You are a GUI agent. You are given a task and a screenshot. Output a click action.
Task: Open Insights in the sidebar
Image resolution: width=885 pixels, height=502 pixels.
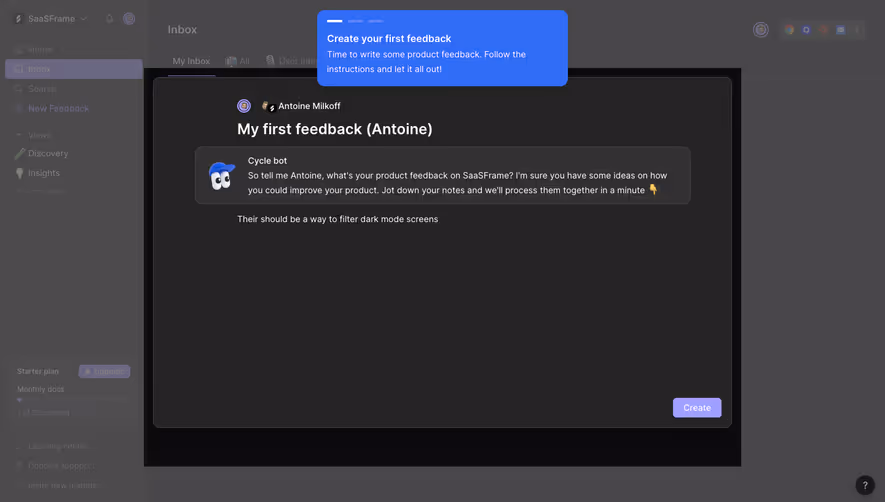click(x=43, y=173)
